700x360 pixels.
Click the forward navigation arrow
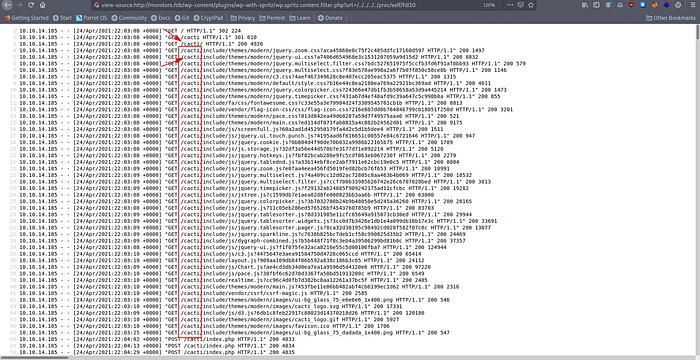point(19,5)
